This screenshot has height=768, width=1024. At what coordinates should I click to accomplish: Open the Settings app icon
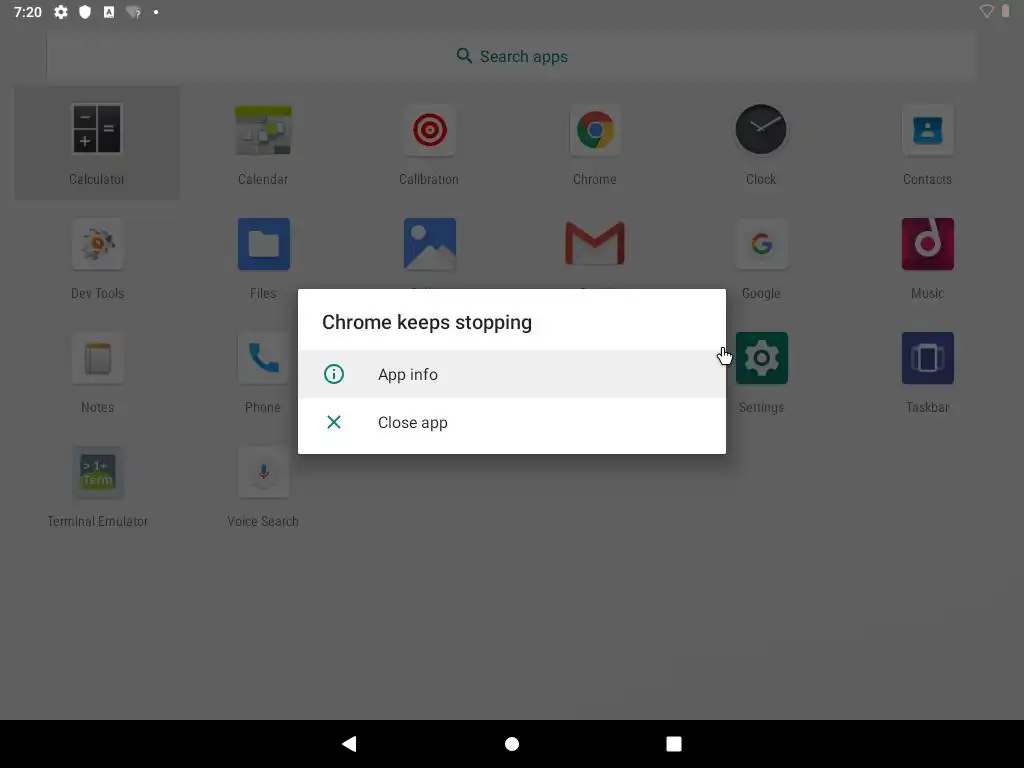[x=761, y=358]
